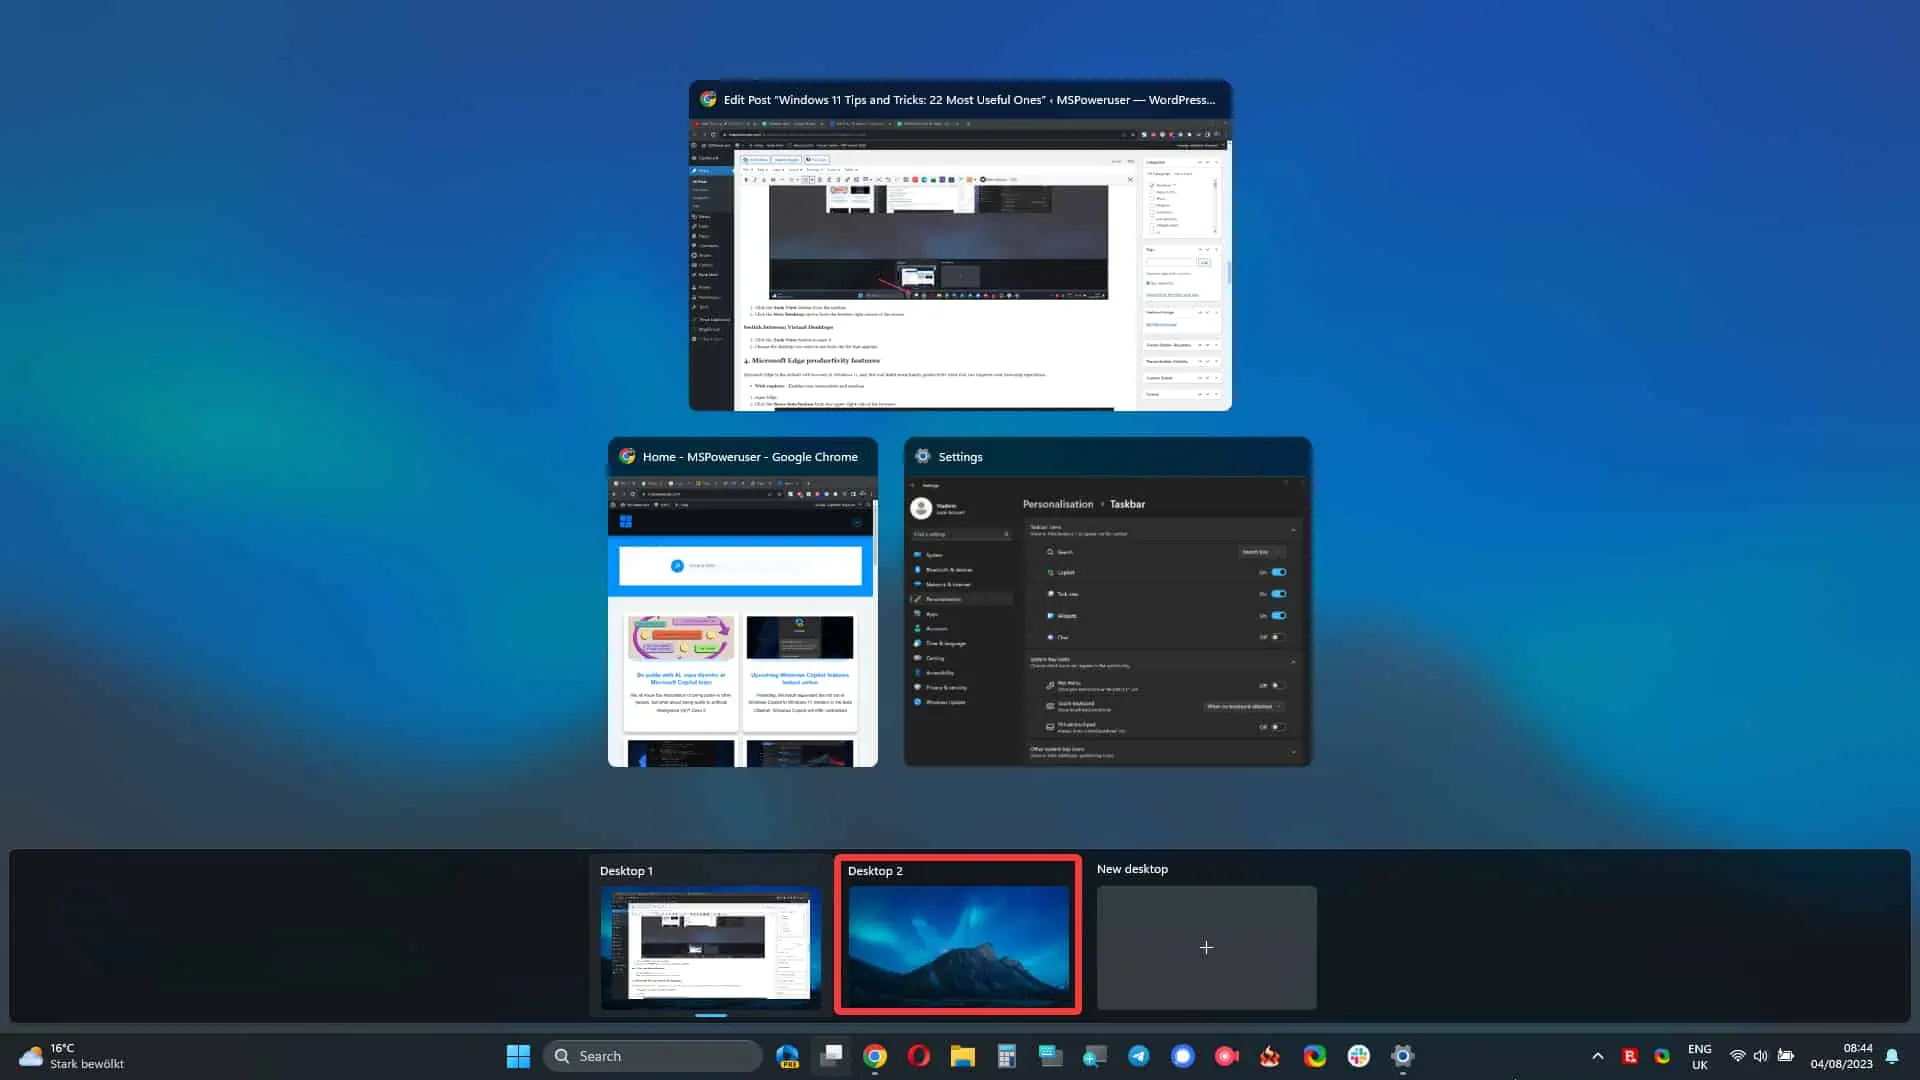1920x1080 pixels.
Task: Open Google Chrome from the taskbar
Action: tap(875, 1056)
